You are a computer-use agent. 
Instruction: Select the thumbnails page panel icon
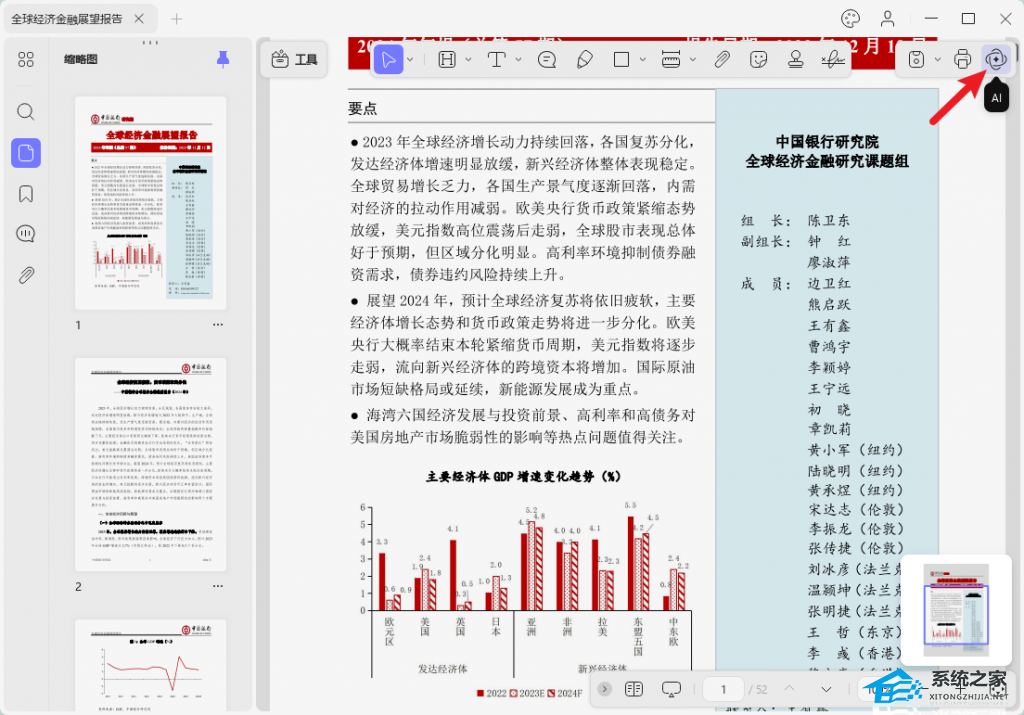coord(26,153)
